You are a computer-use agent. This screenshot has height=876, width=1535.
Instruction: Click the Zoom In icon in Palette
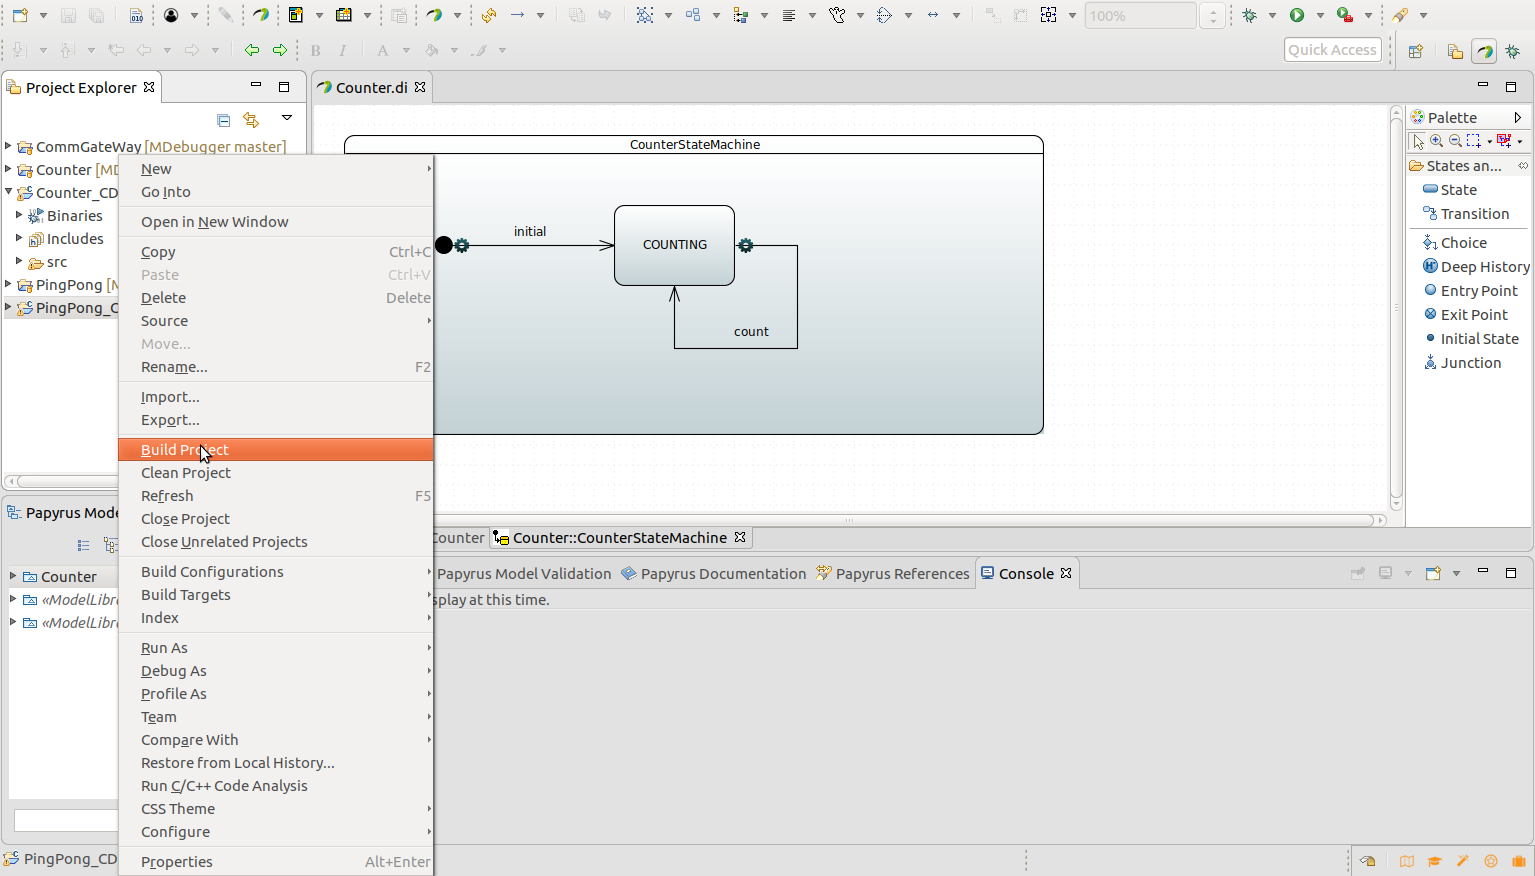pyautogui.click(x=1437, y=141)
